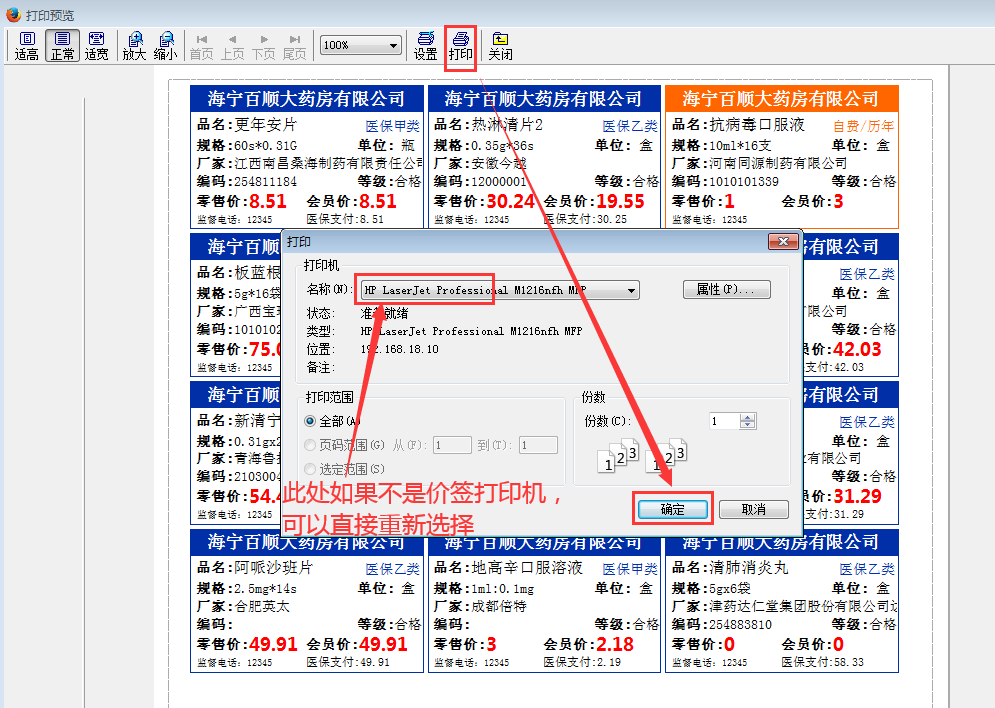Viewport: 995px width, 708px height.
Task: Select the 正常 normal view icon
Action: 62,46
